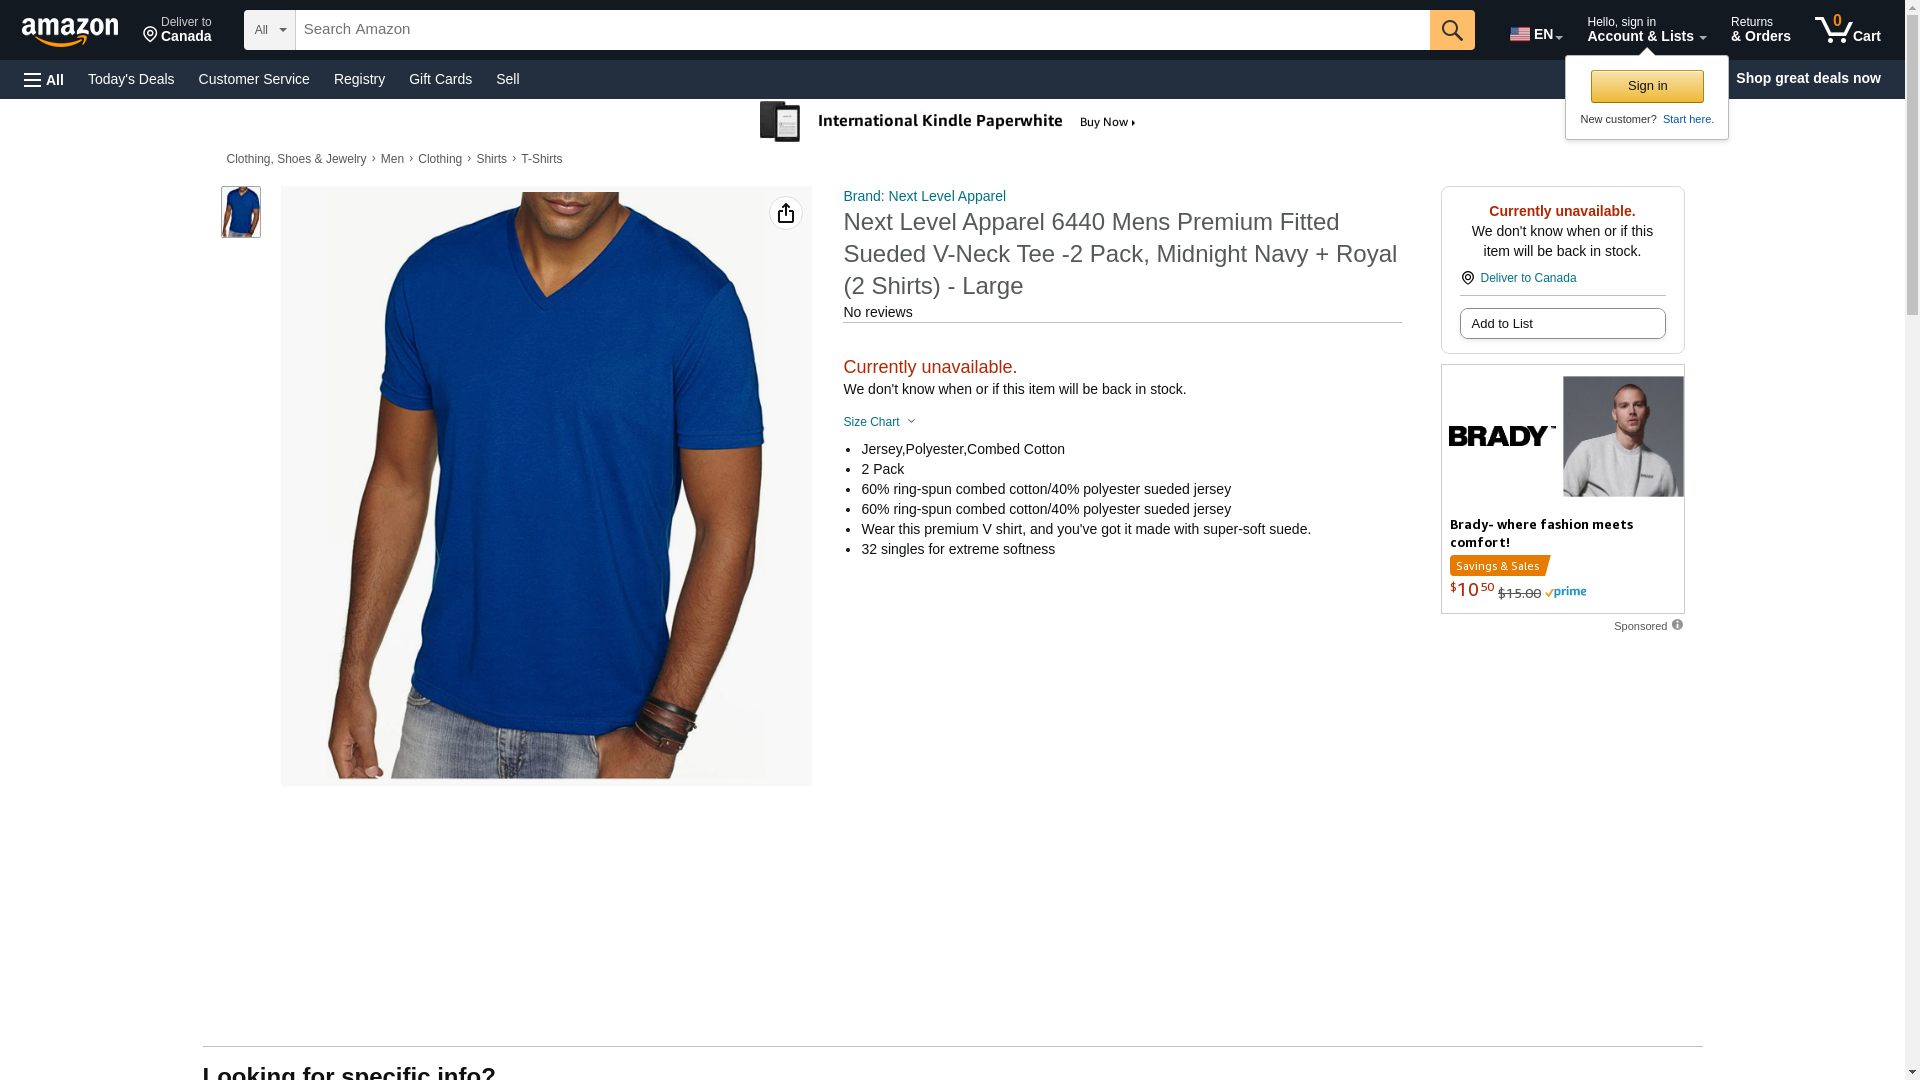Screen dimensions: 1920x1080
Task: Expand the Size Chart dropdown
Action: point(879,422)
